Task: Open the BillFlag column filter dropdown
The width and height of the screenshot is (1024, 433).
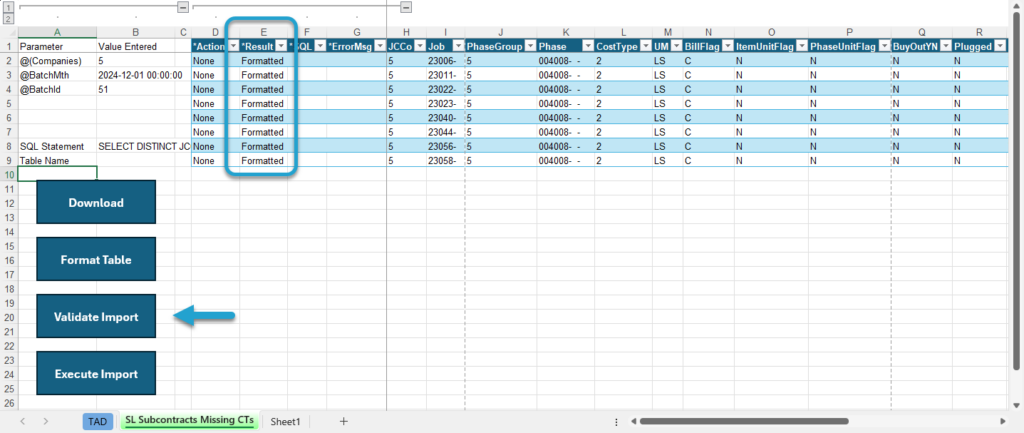Action: (728, 46)
